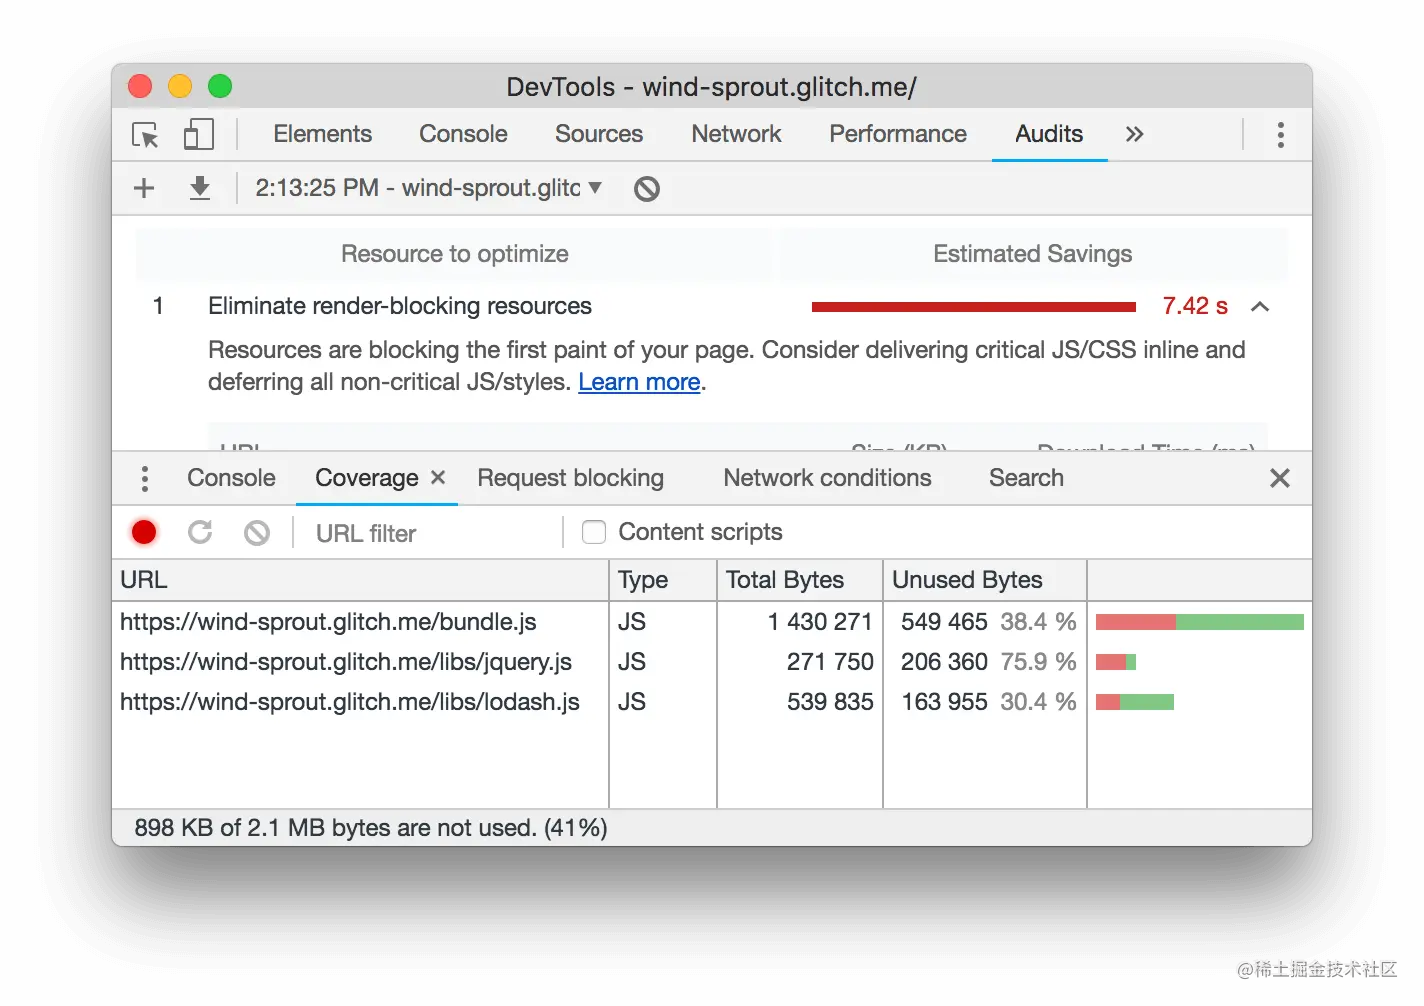Open the DevTools three-dot customize menu
This screenshot has height=1006, width=1424.
(1280, 135)
